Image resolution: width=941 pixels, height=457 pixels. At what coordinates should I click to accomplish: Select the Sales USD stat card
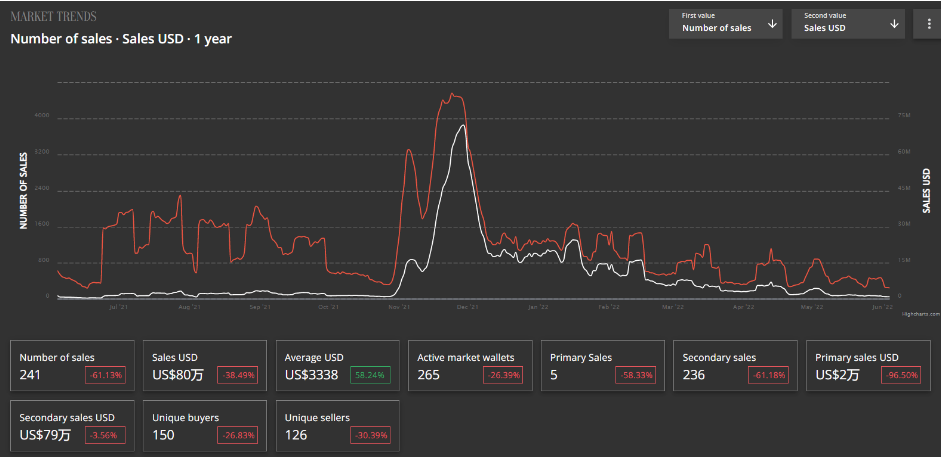click(205, 366)
